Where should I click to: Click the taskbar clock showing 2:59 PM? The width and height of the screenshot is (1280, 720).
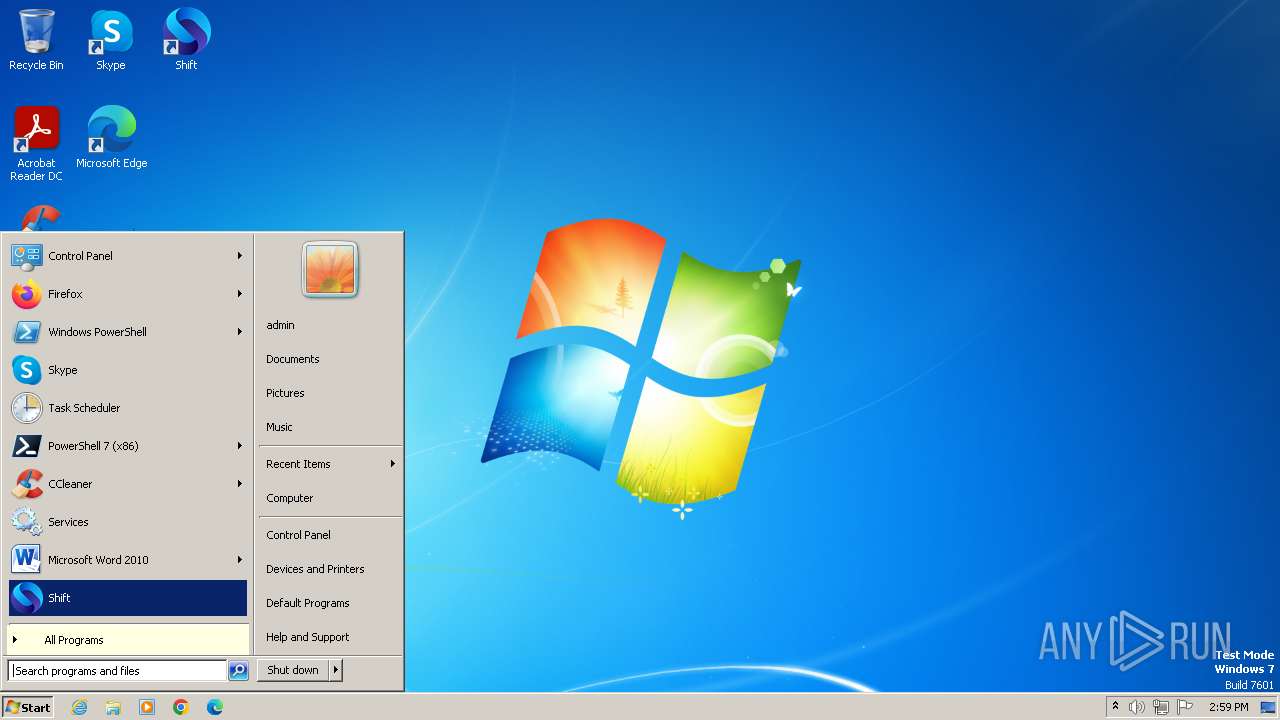pos(1228,707)
